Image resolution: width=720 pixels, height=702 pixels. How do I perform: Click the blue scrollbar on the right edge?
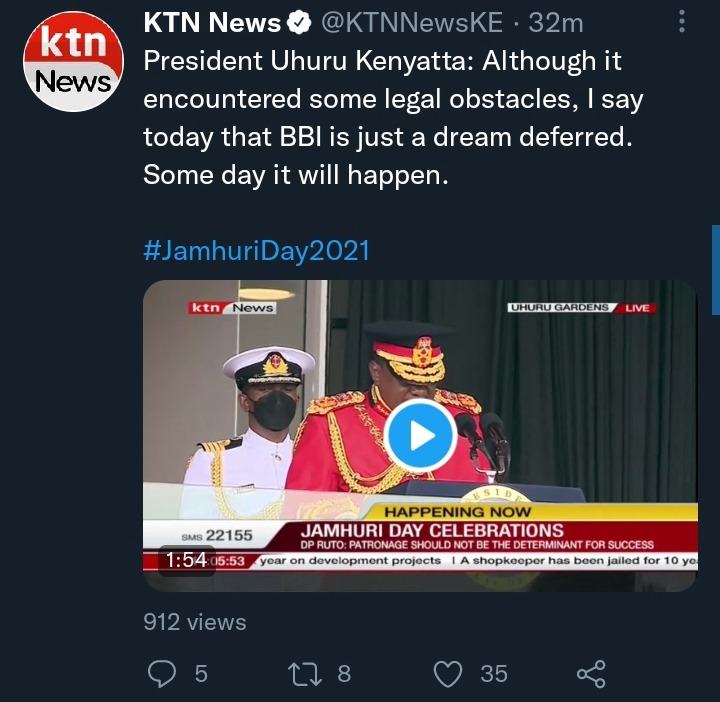716,270
